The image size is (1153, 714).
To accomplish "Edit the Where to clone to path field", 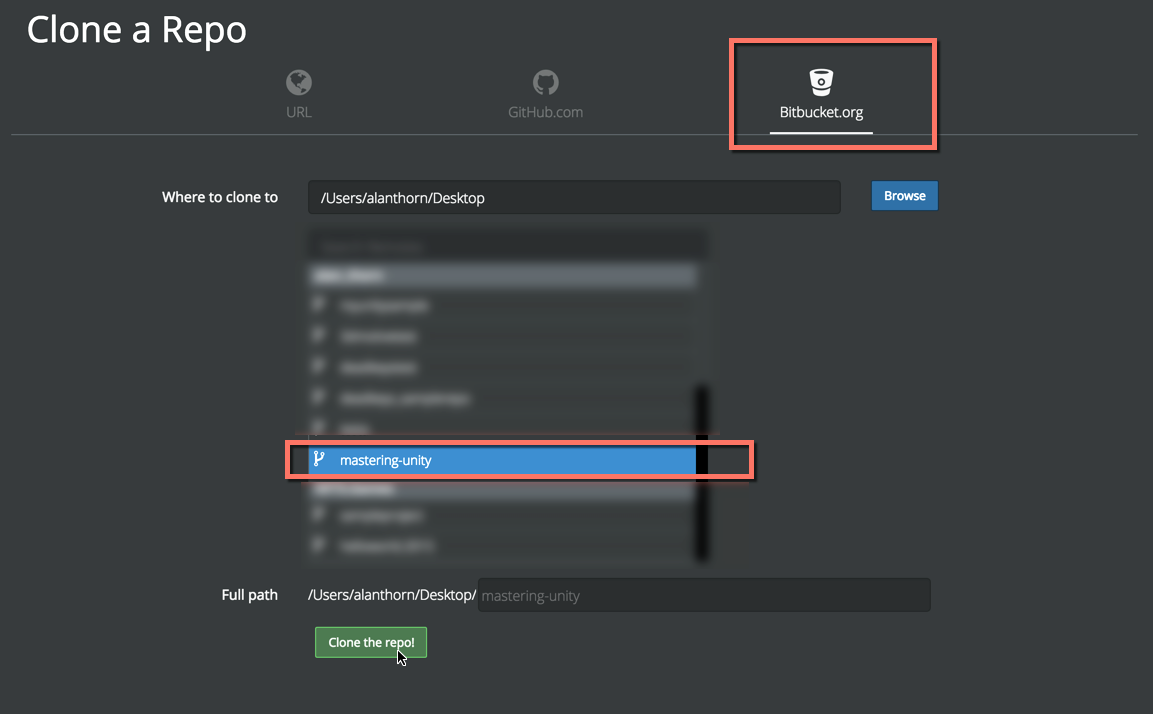I will (x=574, y=197).
